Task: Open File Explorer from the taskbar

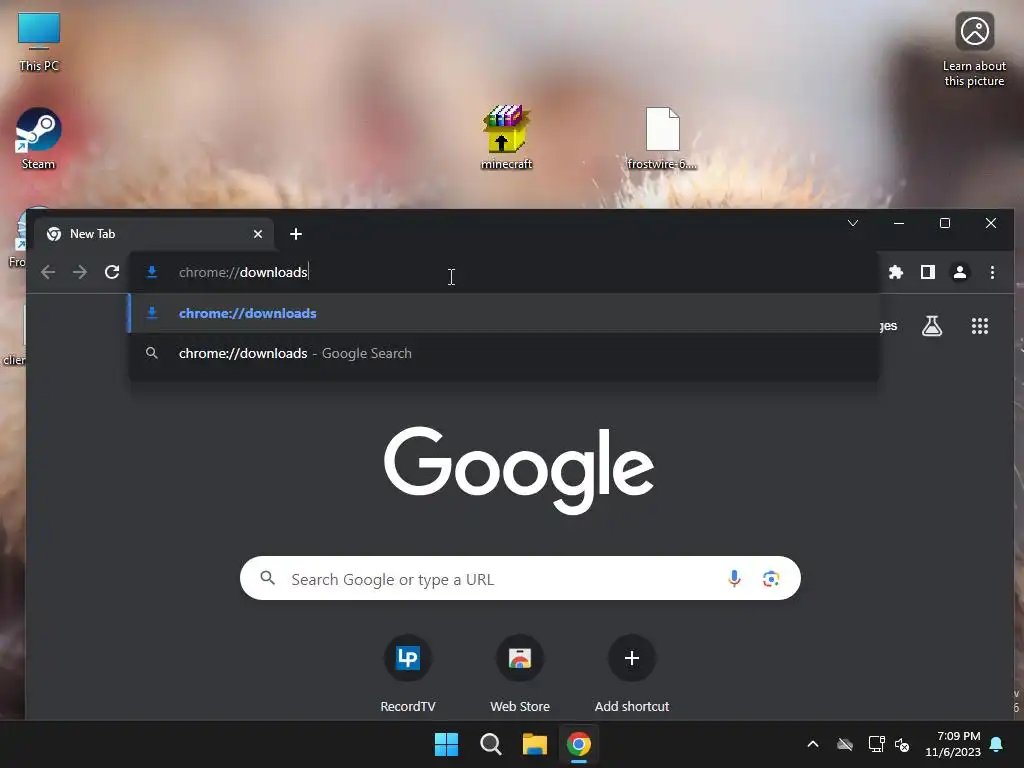Action: pos(534,744)
